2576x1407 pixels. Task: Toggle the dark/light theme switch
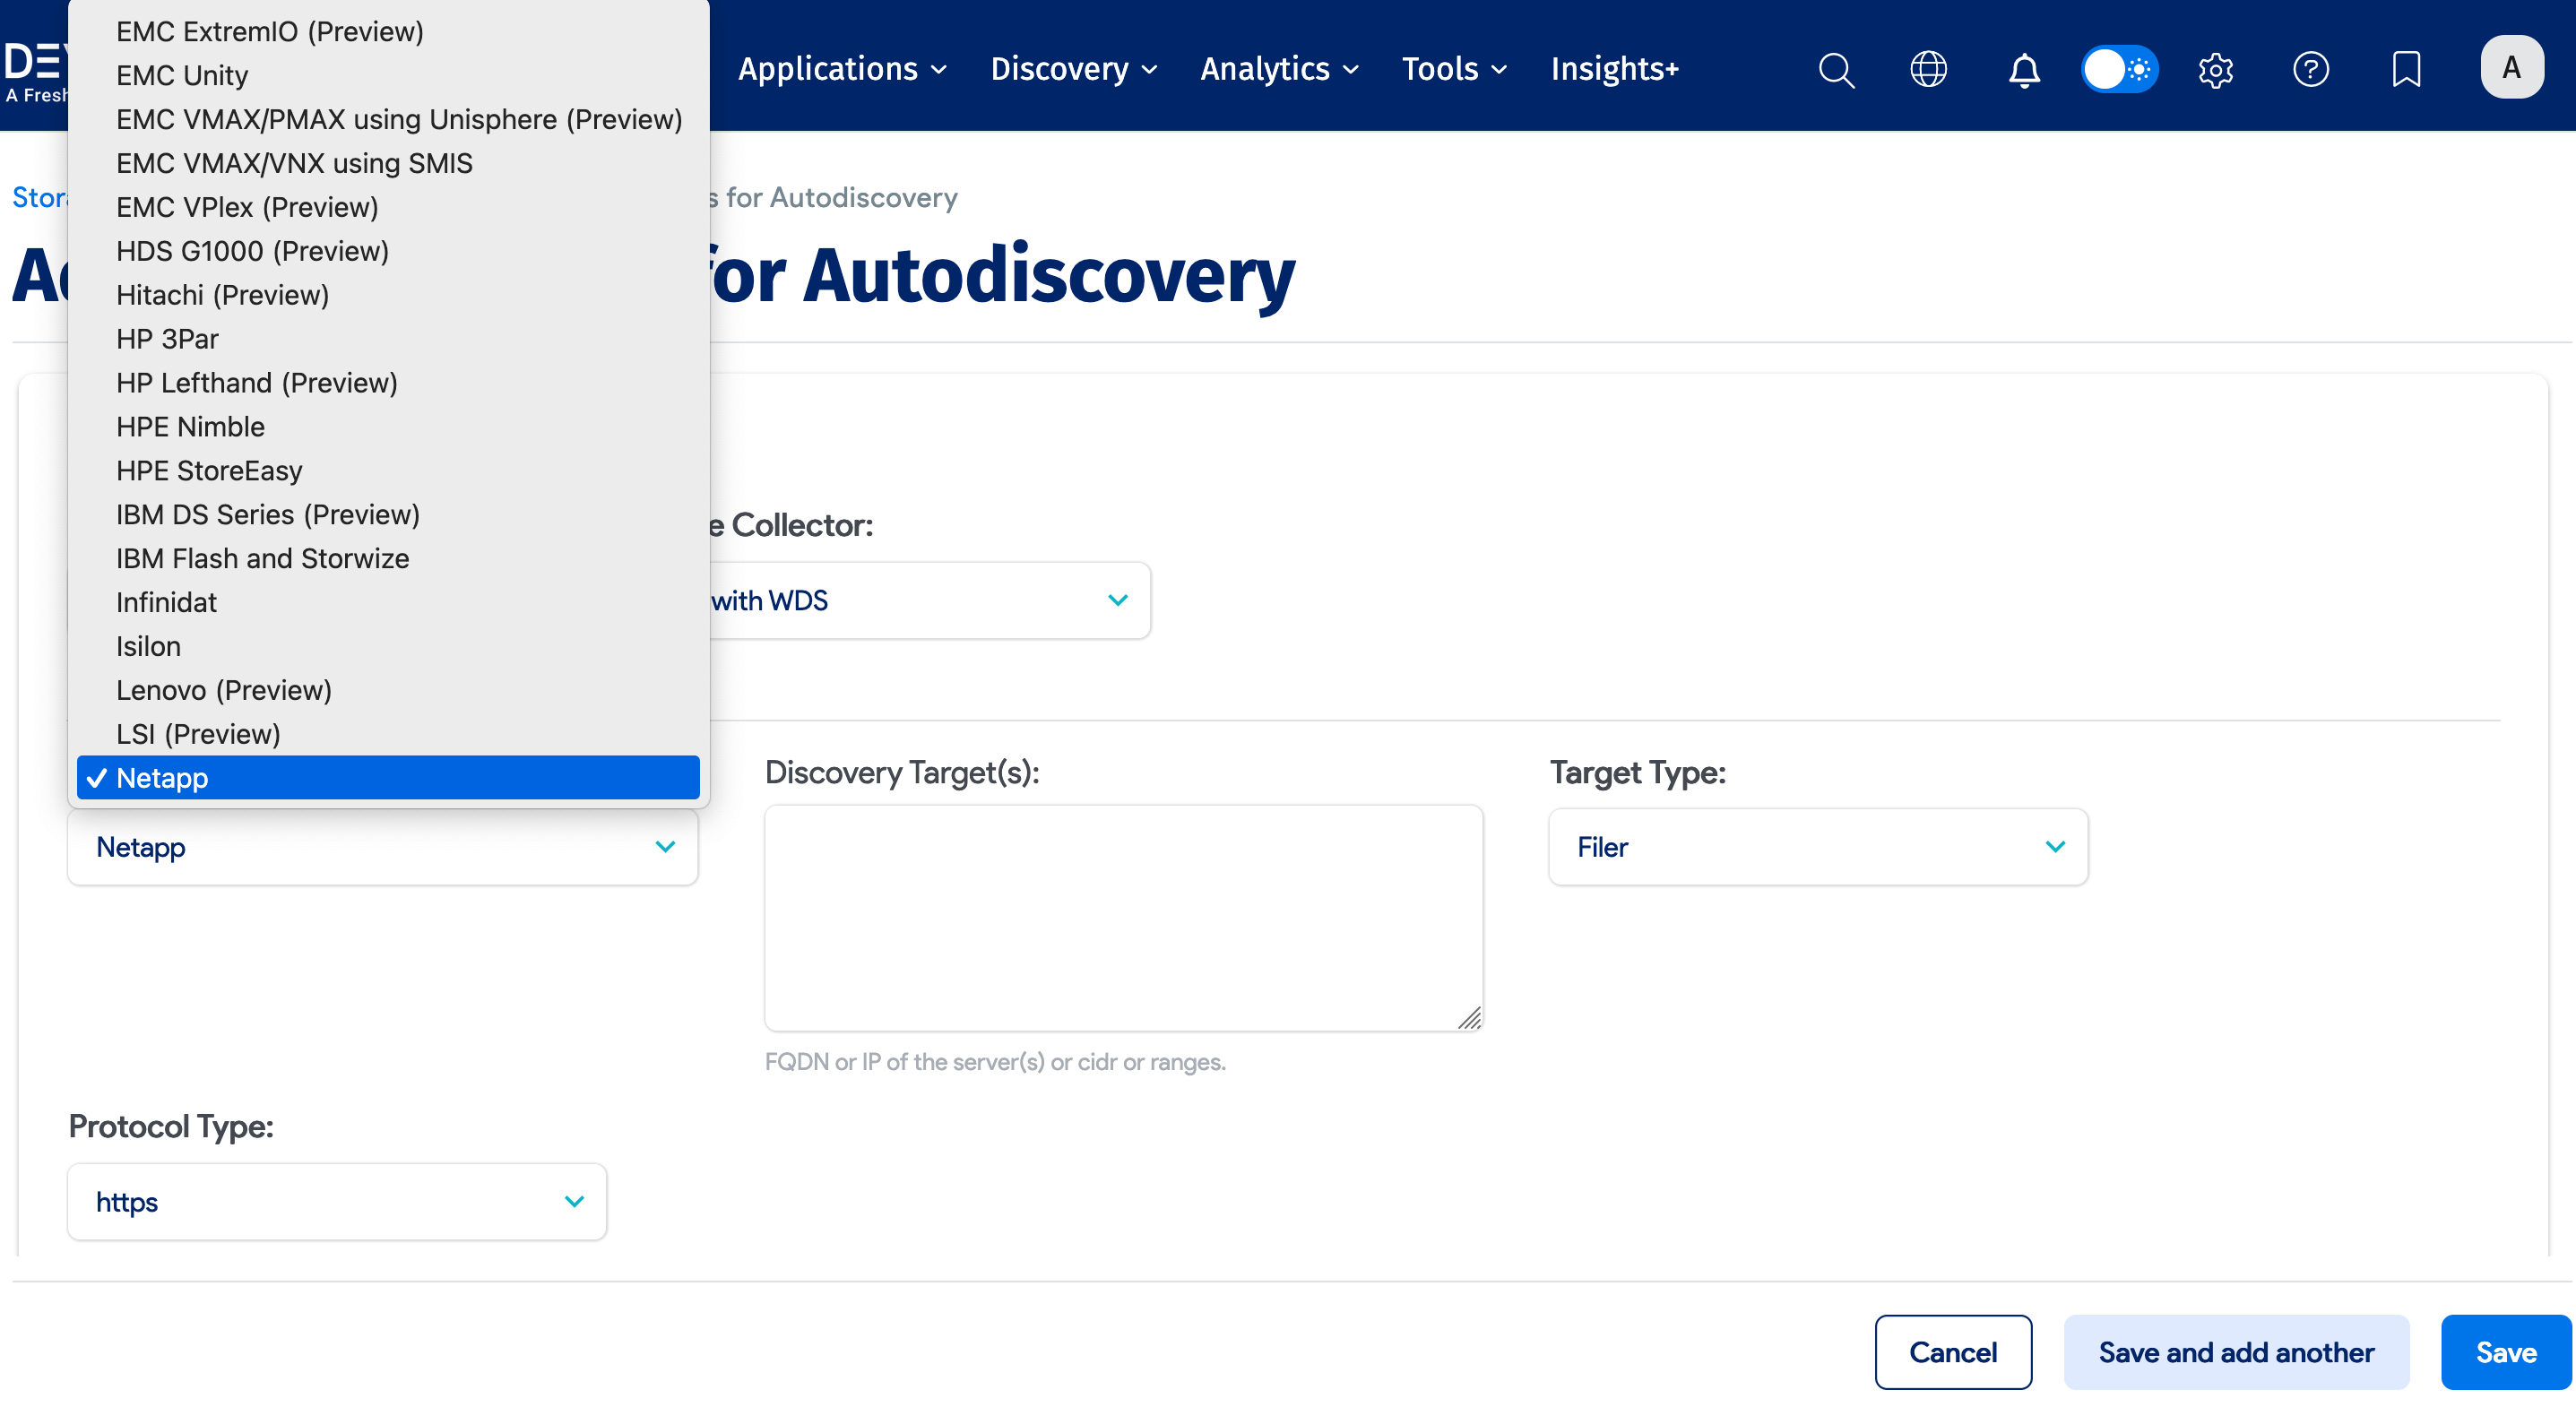coord(2119,69)
